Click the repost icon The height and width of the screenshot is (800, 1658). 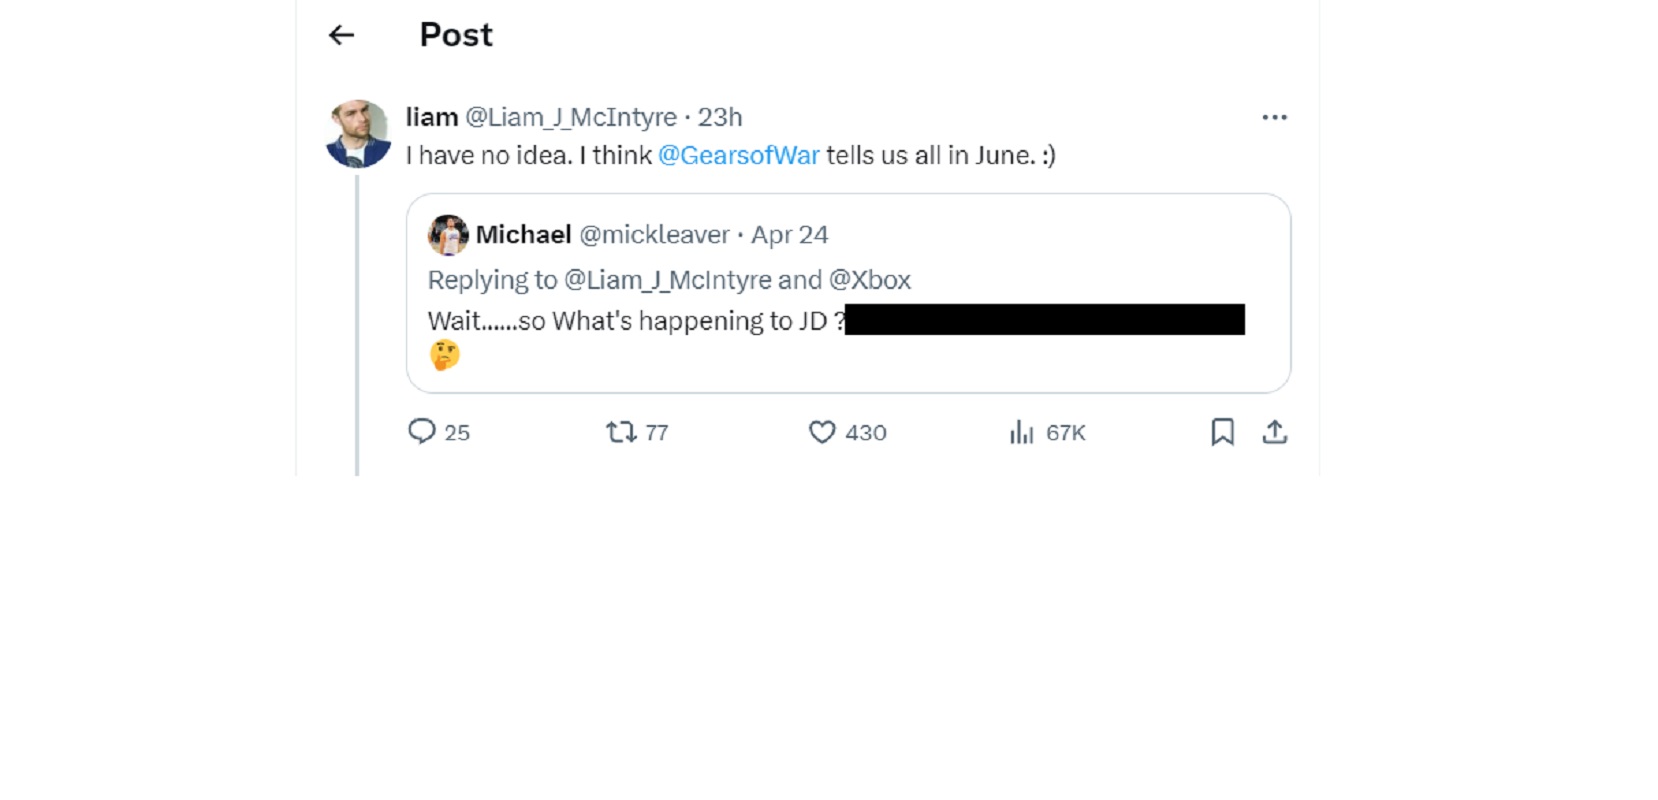pyautogui.click(x=621, y=432)
